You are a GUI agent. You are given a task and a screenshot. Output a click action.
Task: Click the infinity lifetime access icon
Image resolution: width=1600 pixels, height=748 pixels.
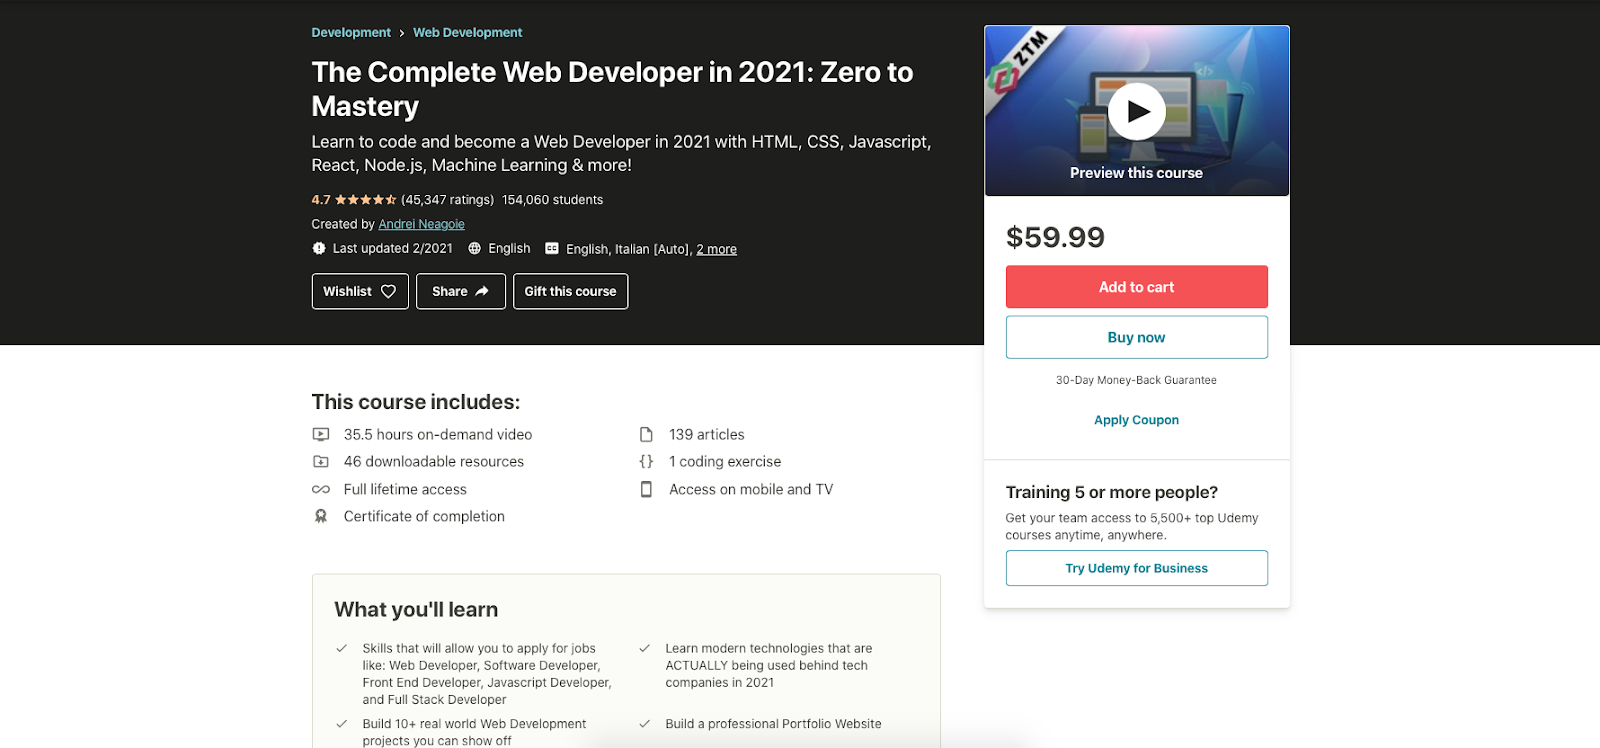click(x=321, y=489)
